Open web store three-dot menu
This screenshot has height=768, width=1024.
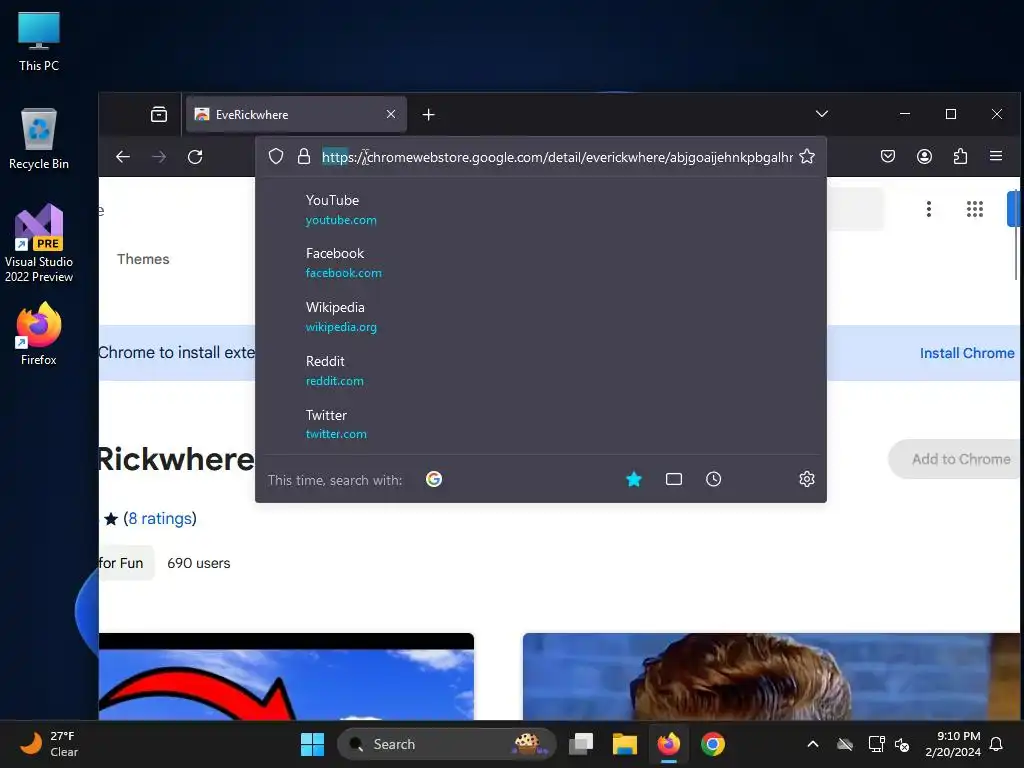tap(929, 209)
